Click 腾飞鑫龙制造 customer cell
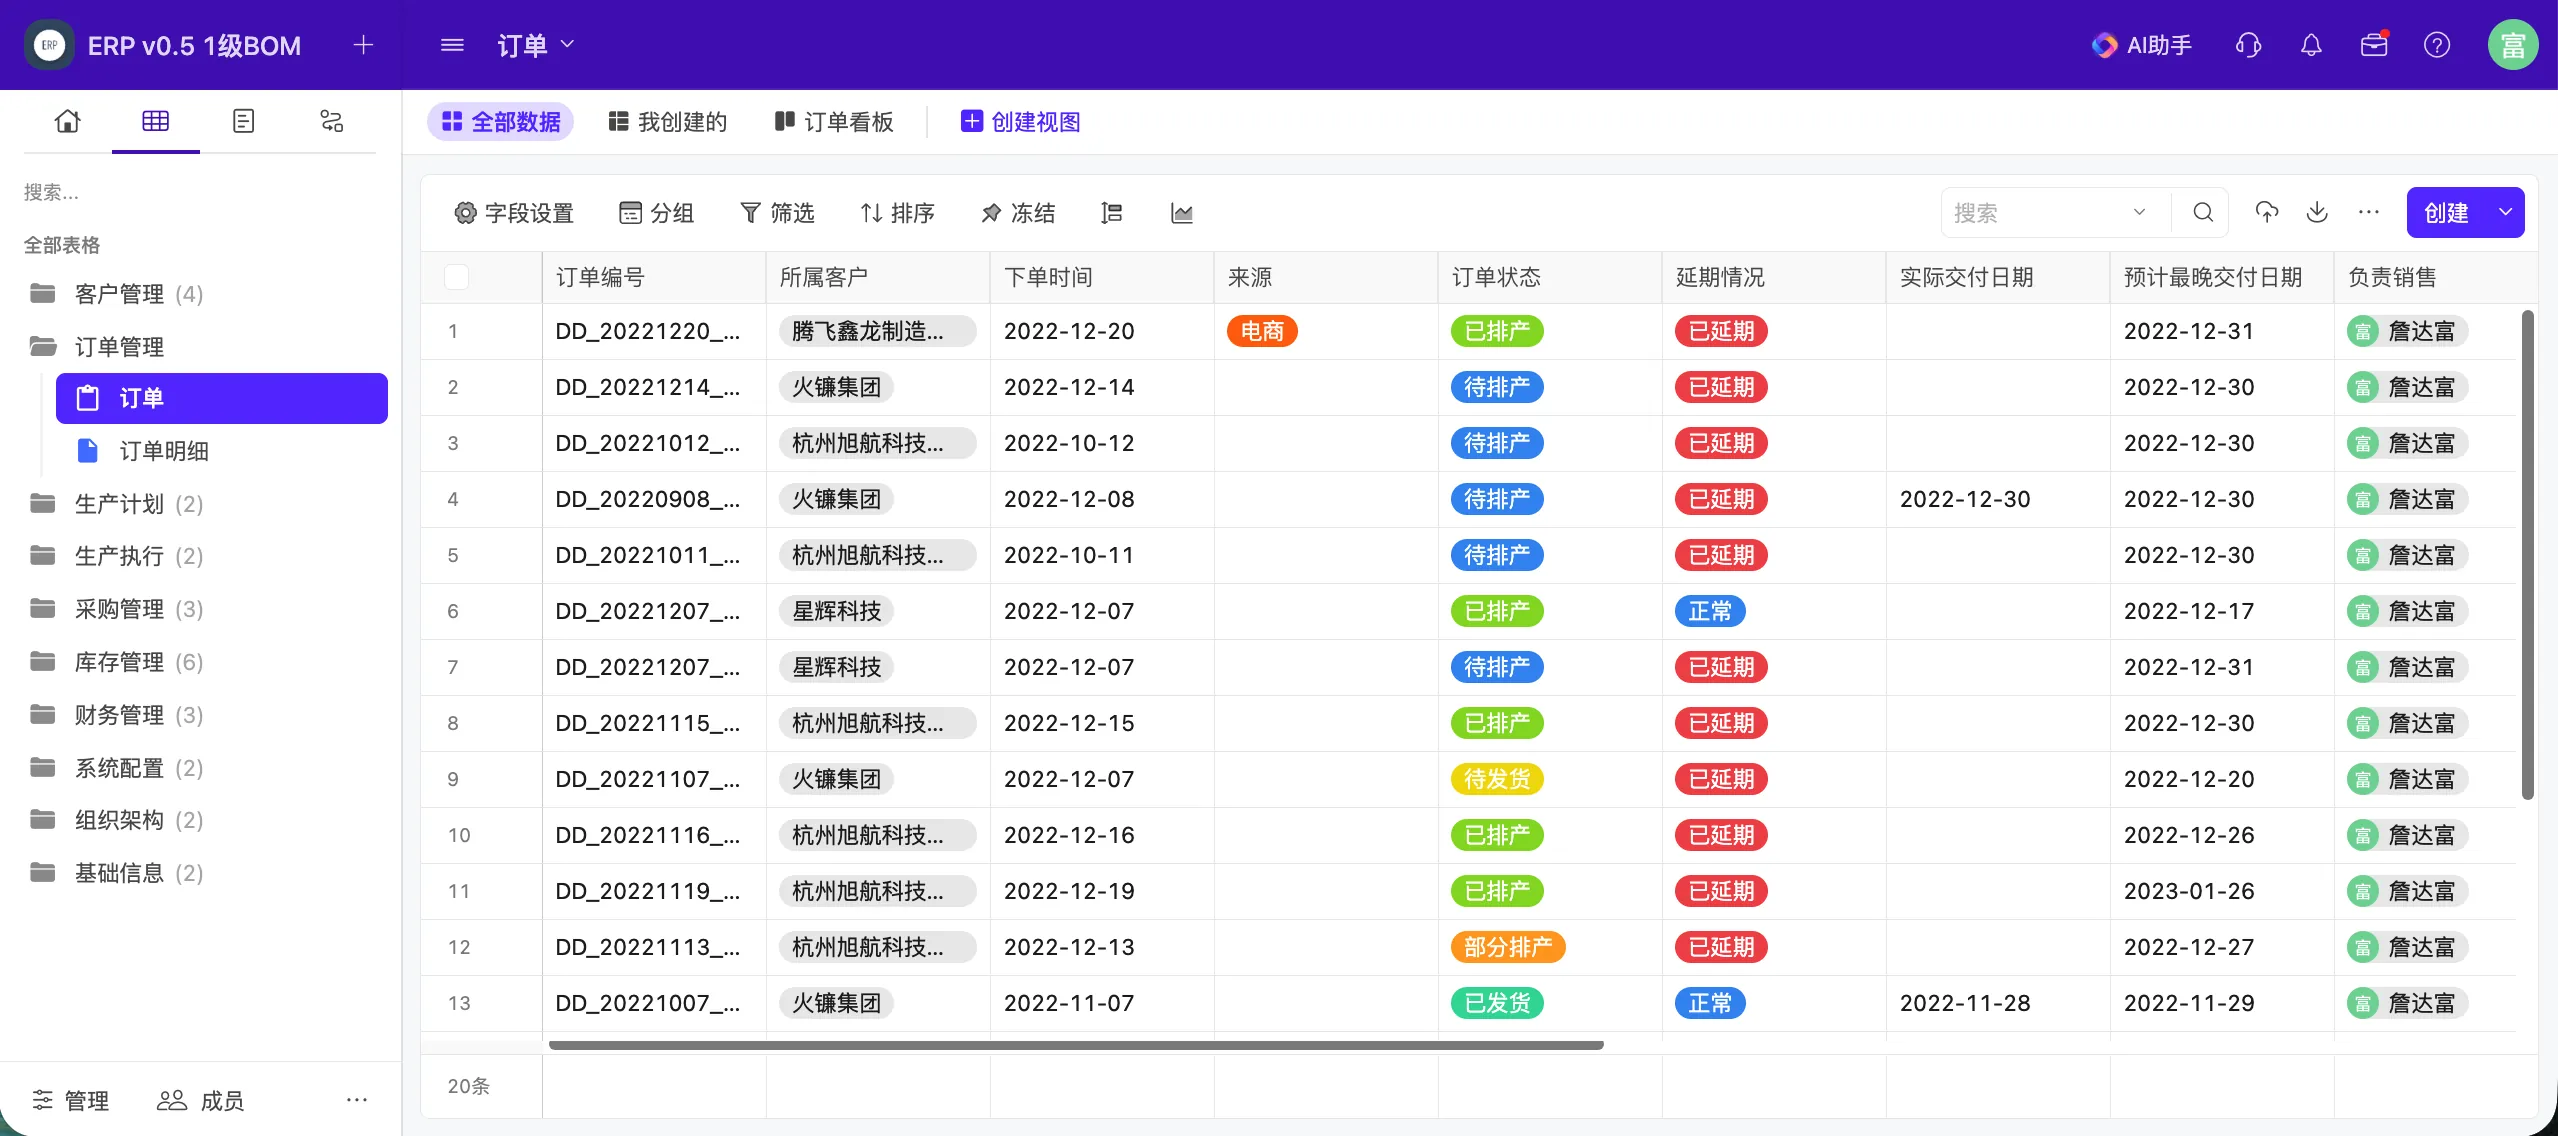Screen dimensions: 2558x1136 877,331
